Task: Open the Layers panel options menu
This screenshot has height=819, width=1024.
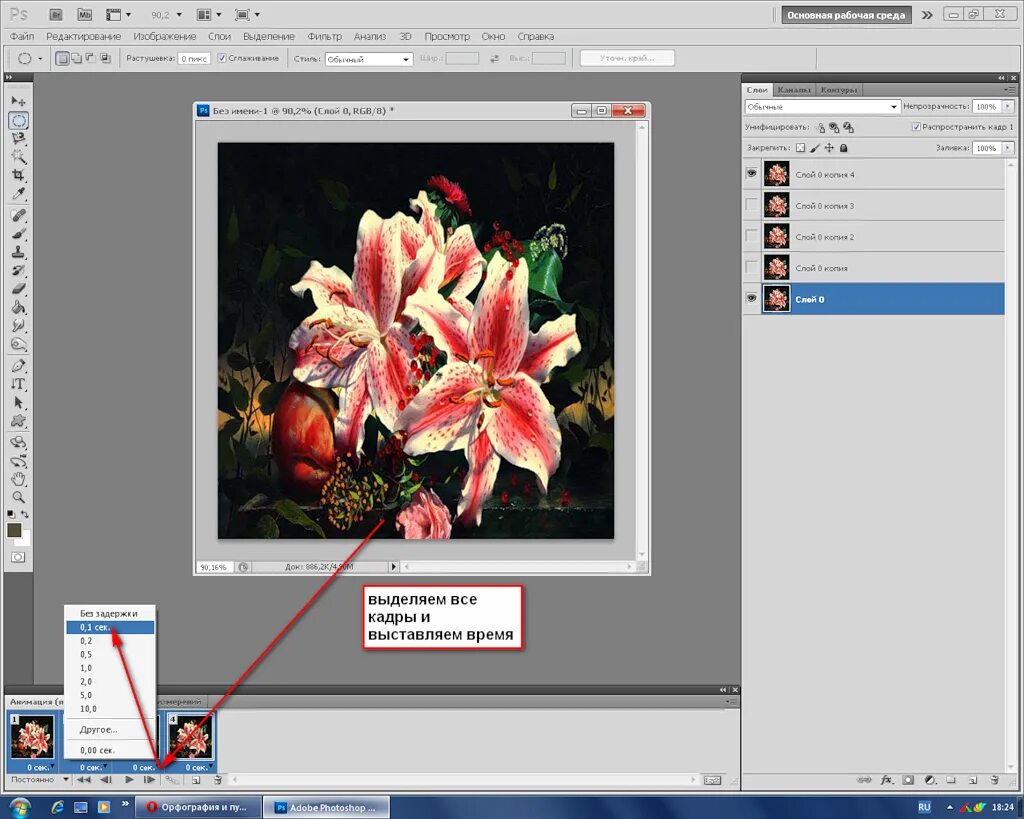Action: 1012,89
